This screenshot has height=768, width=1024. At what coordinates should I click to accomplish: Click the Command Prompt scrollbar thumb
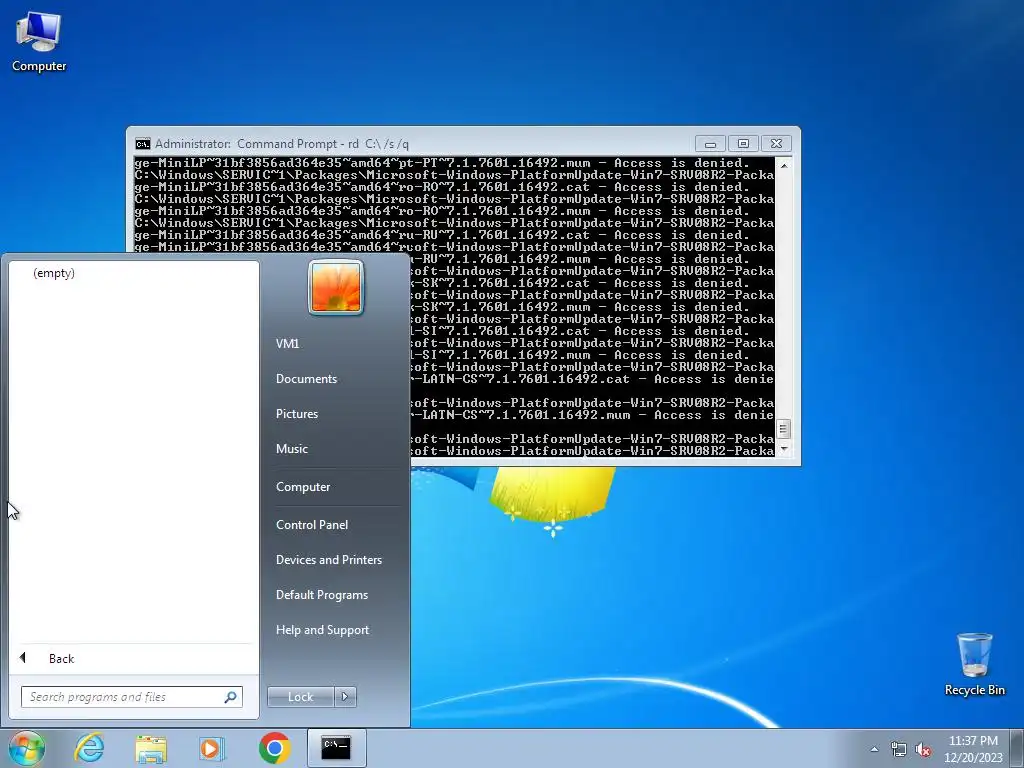784,429
